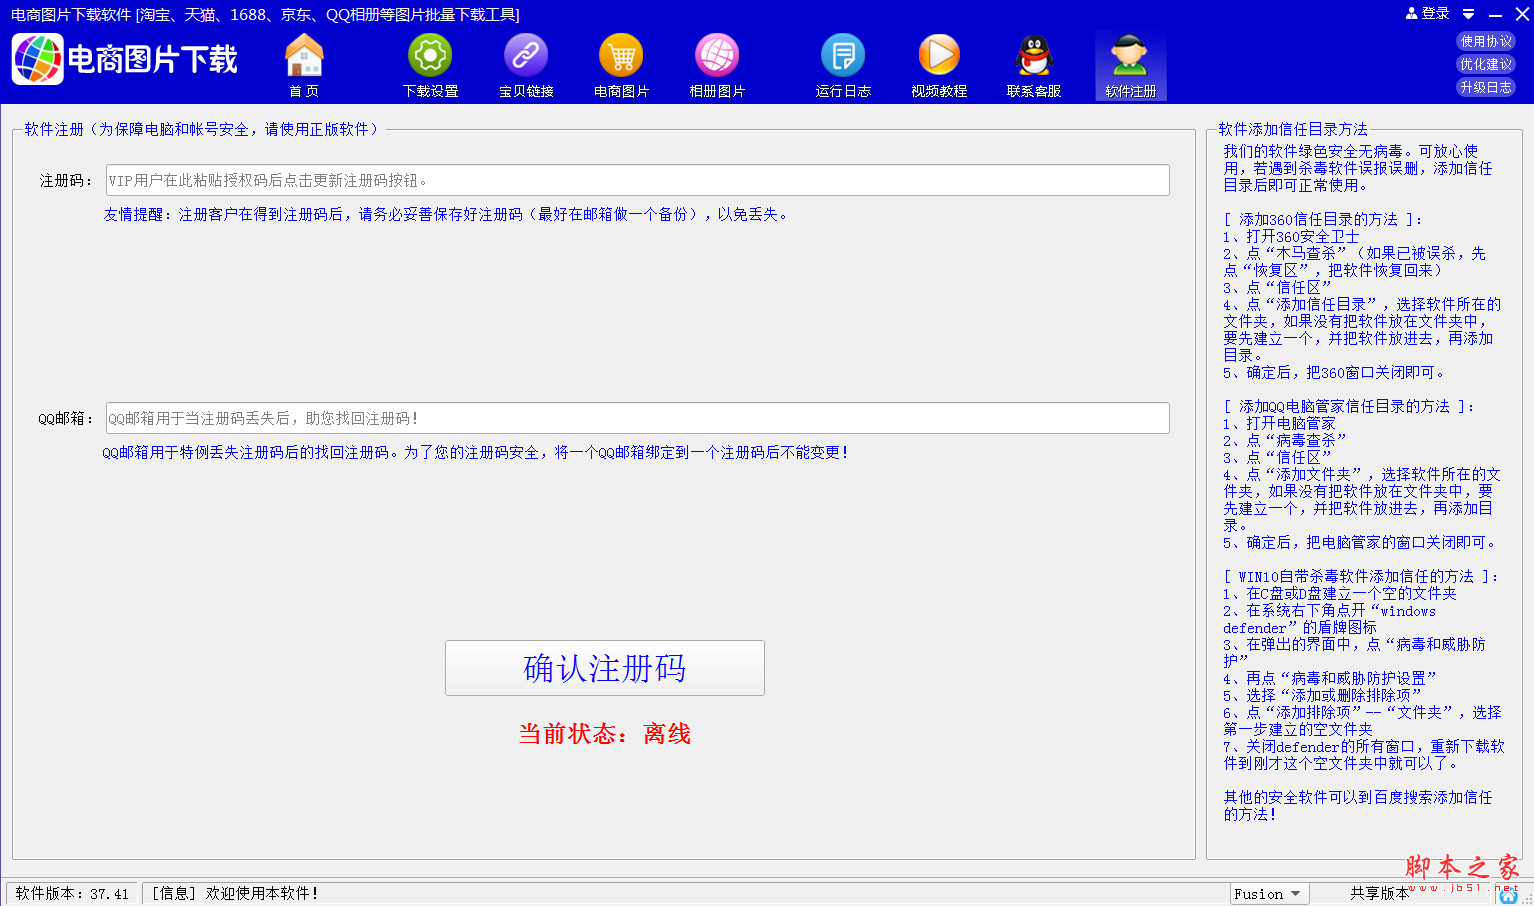This screenshot has width=1534, height=906.
Task: Click the QQ邮箱 email input field
Action: point(638,418)
